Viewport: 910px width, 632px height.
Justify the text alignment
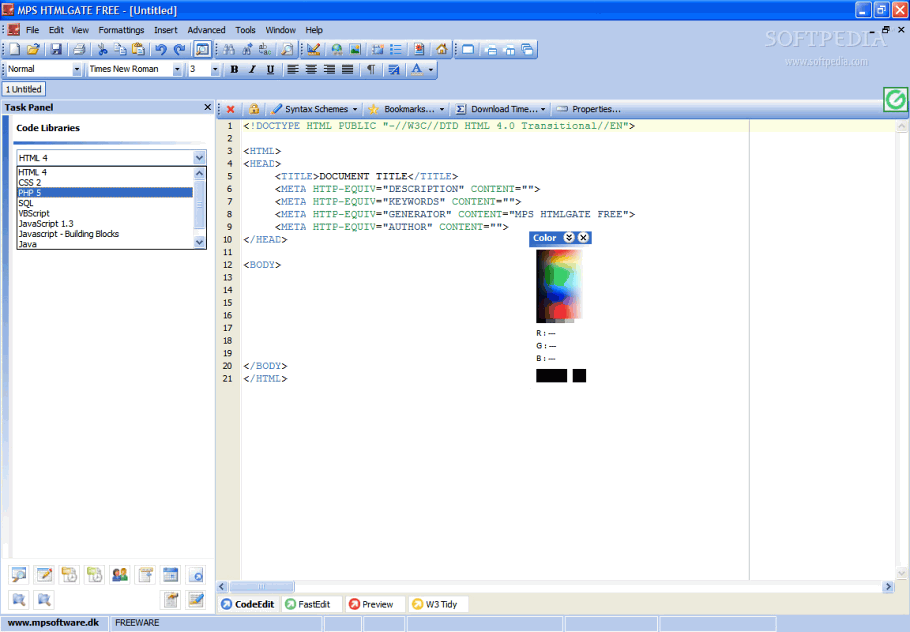[x=347, y=69]
